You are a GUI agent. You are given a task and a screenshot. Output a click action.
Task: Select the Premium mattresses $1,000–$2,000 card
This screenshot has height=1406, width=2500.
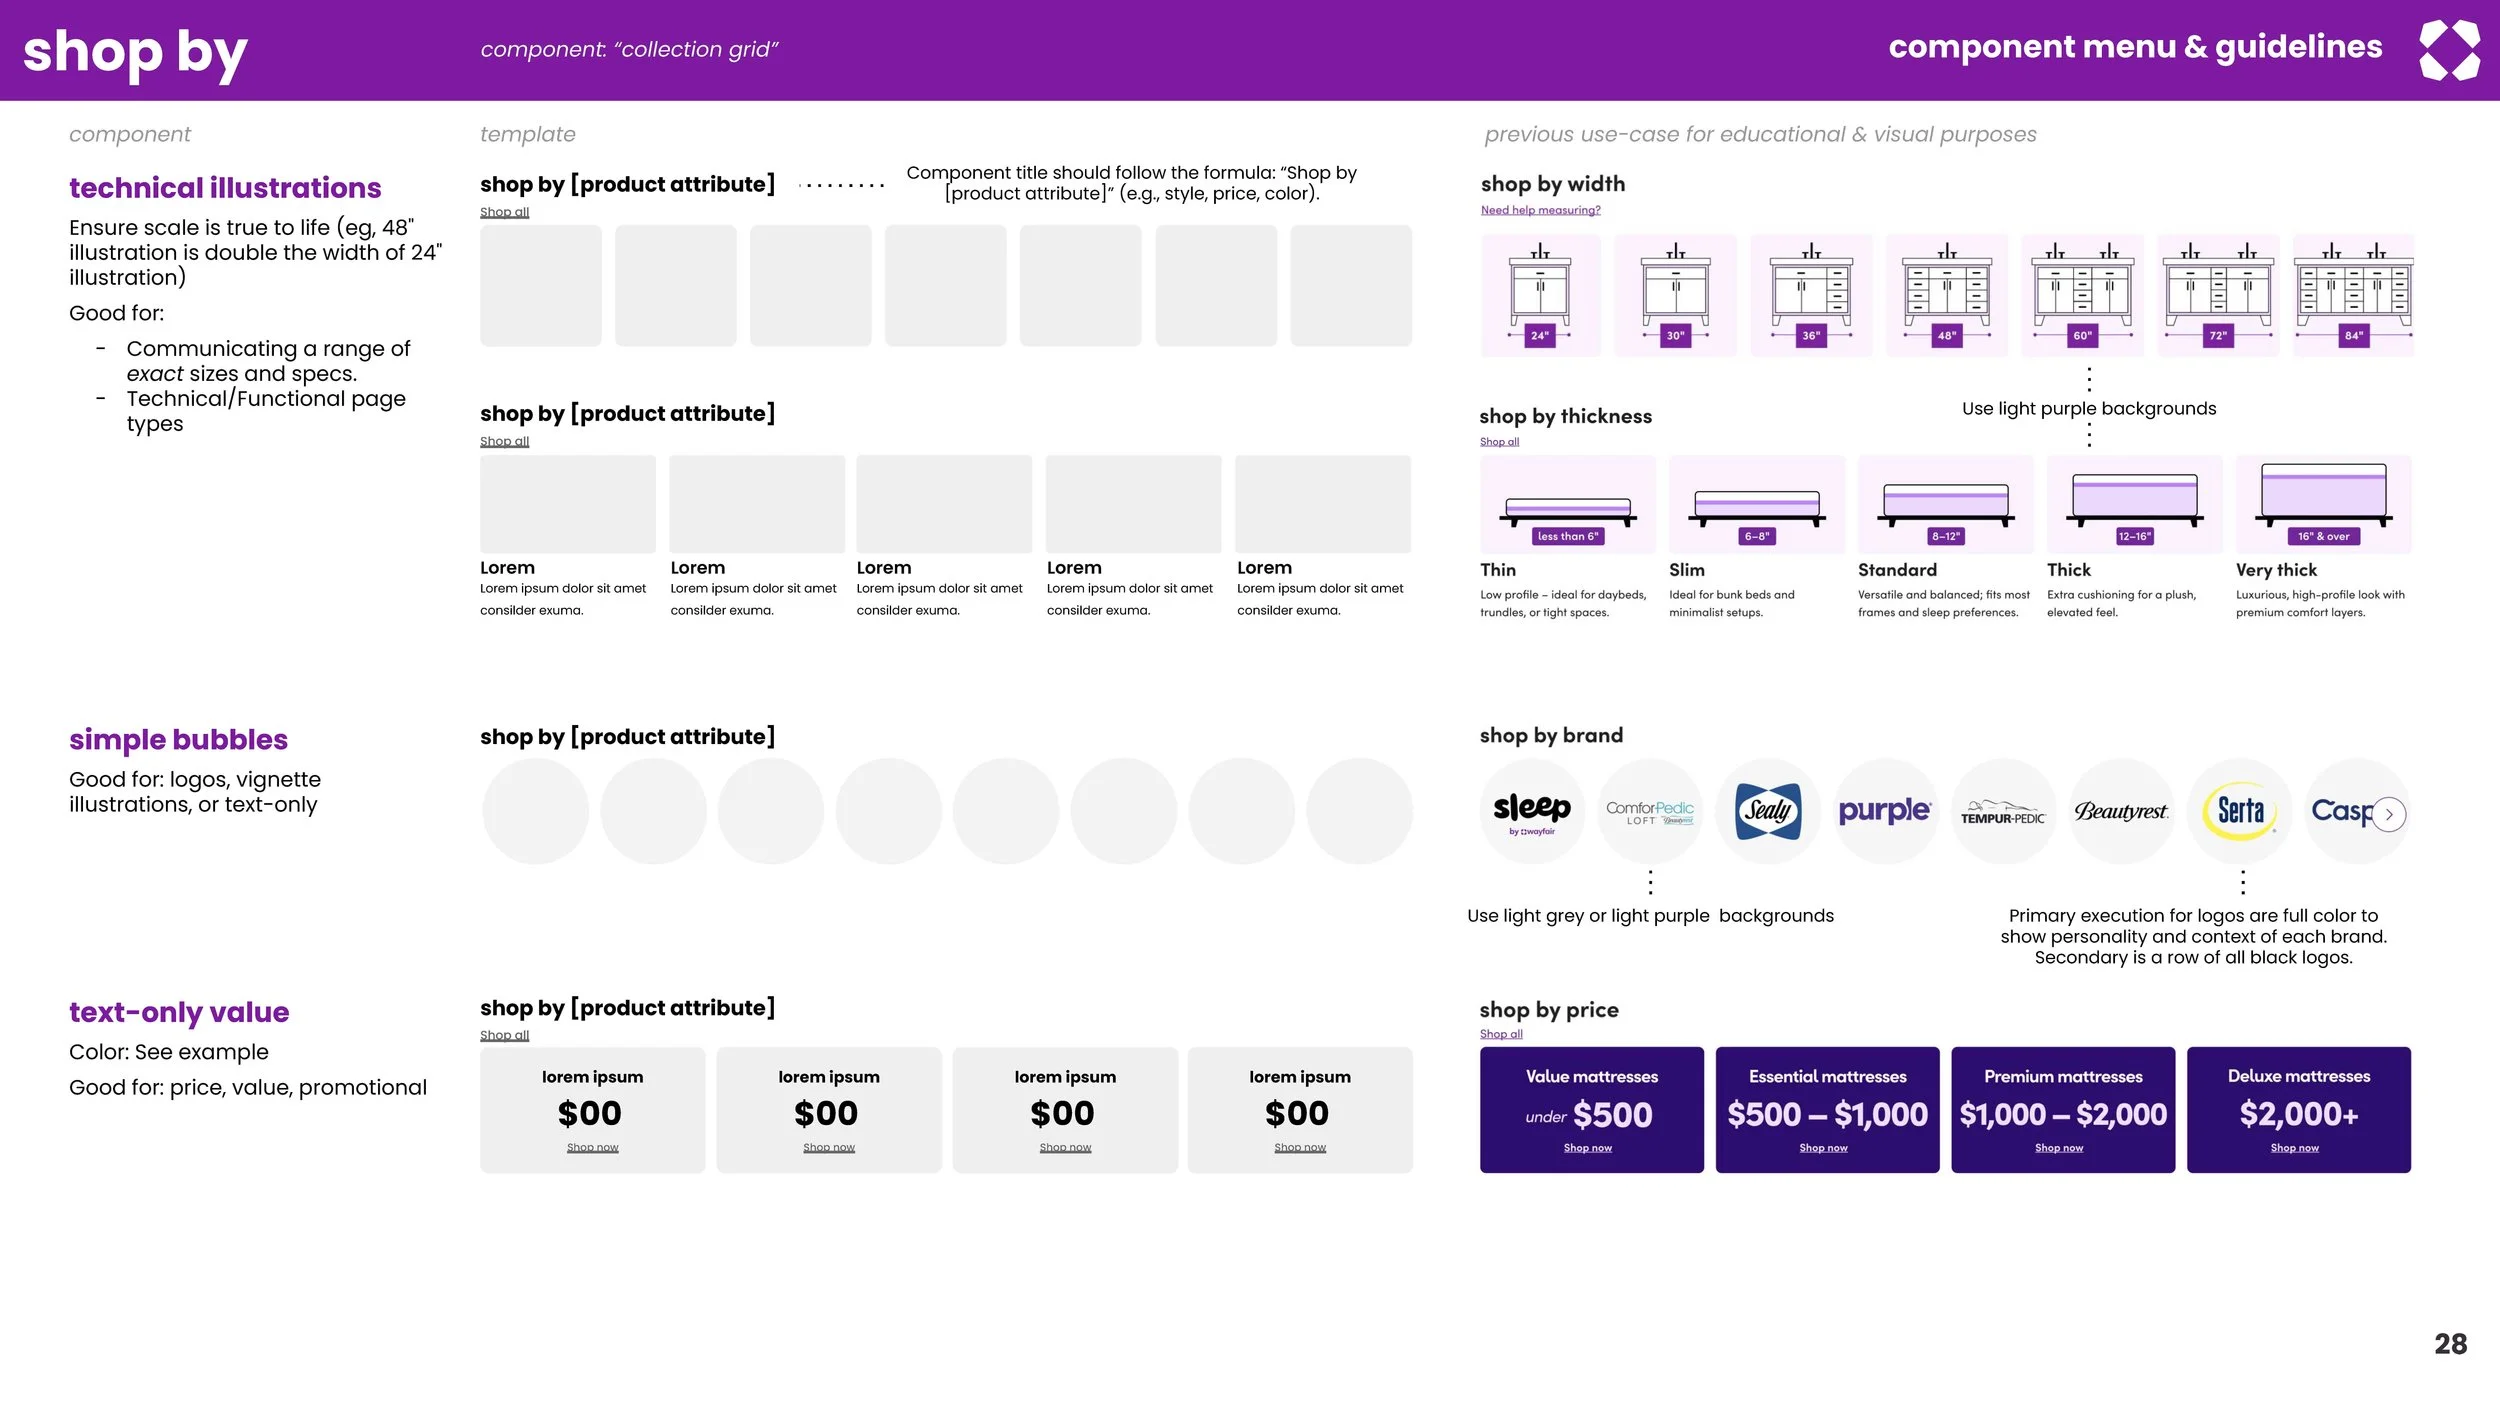2063,1109
